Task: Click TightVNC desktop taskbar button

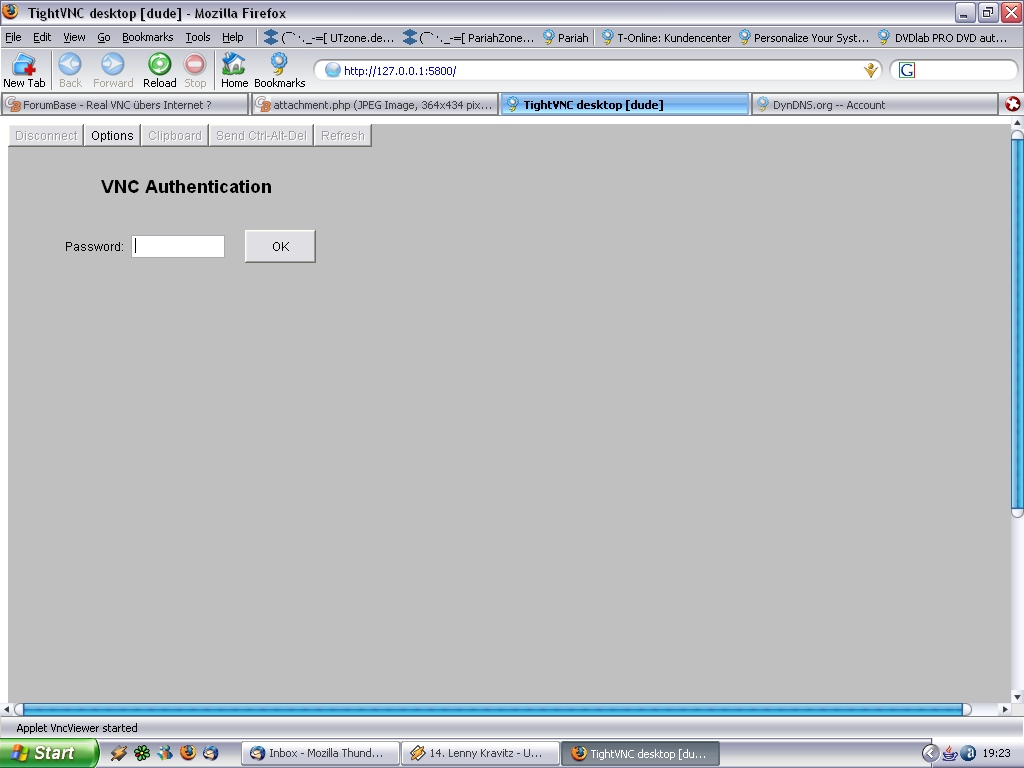Action: (640, 754)
